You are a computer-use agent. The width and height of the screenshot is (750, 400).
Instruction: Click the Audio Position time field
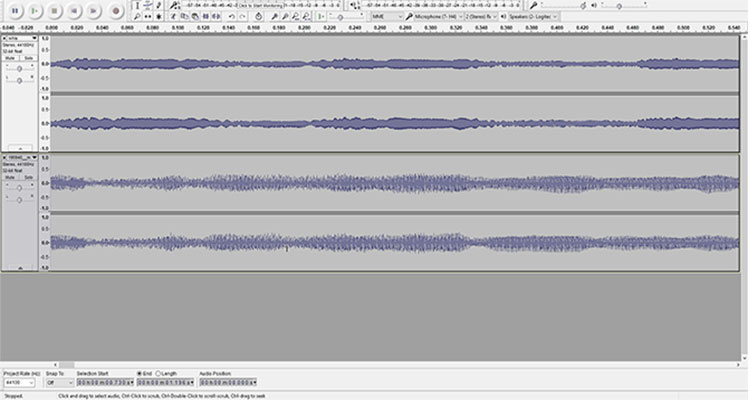point(228,382)
